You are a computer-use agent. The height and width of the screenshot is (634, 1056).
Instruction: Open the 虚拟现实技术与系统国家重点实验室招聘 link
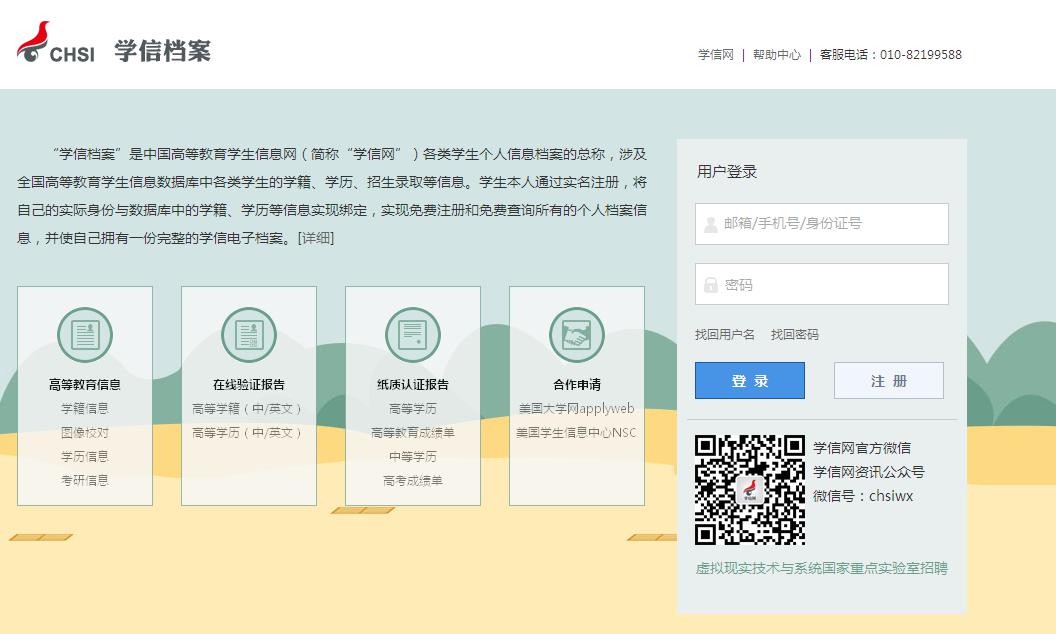tap(822, 568)
